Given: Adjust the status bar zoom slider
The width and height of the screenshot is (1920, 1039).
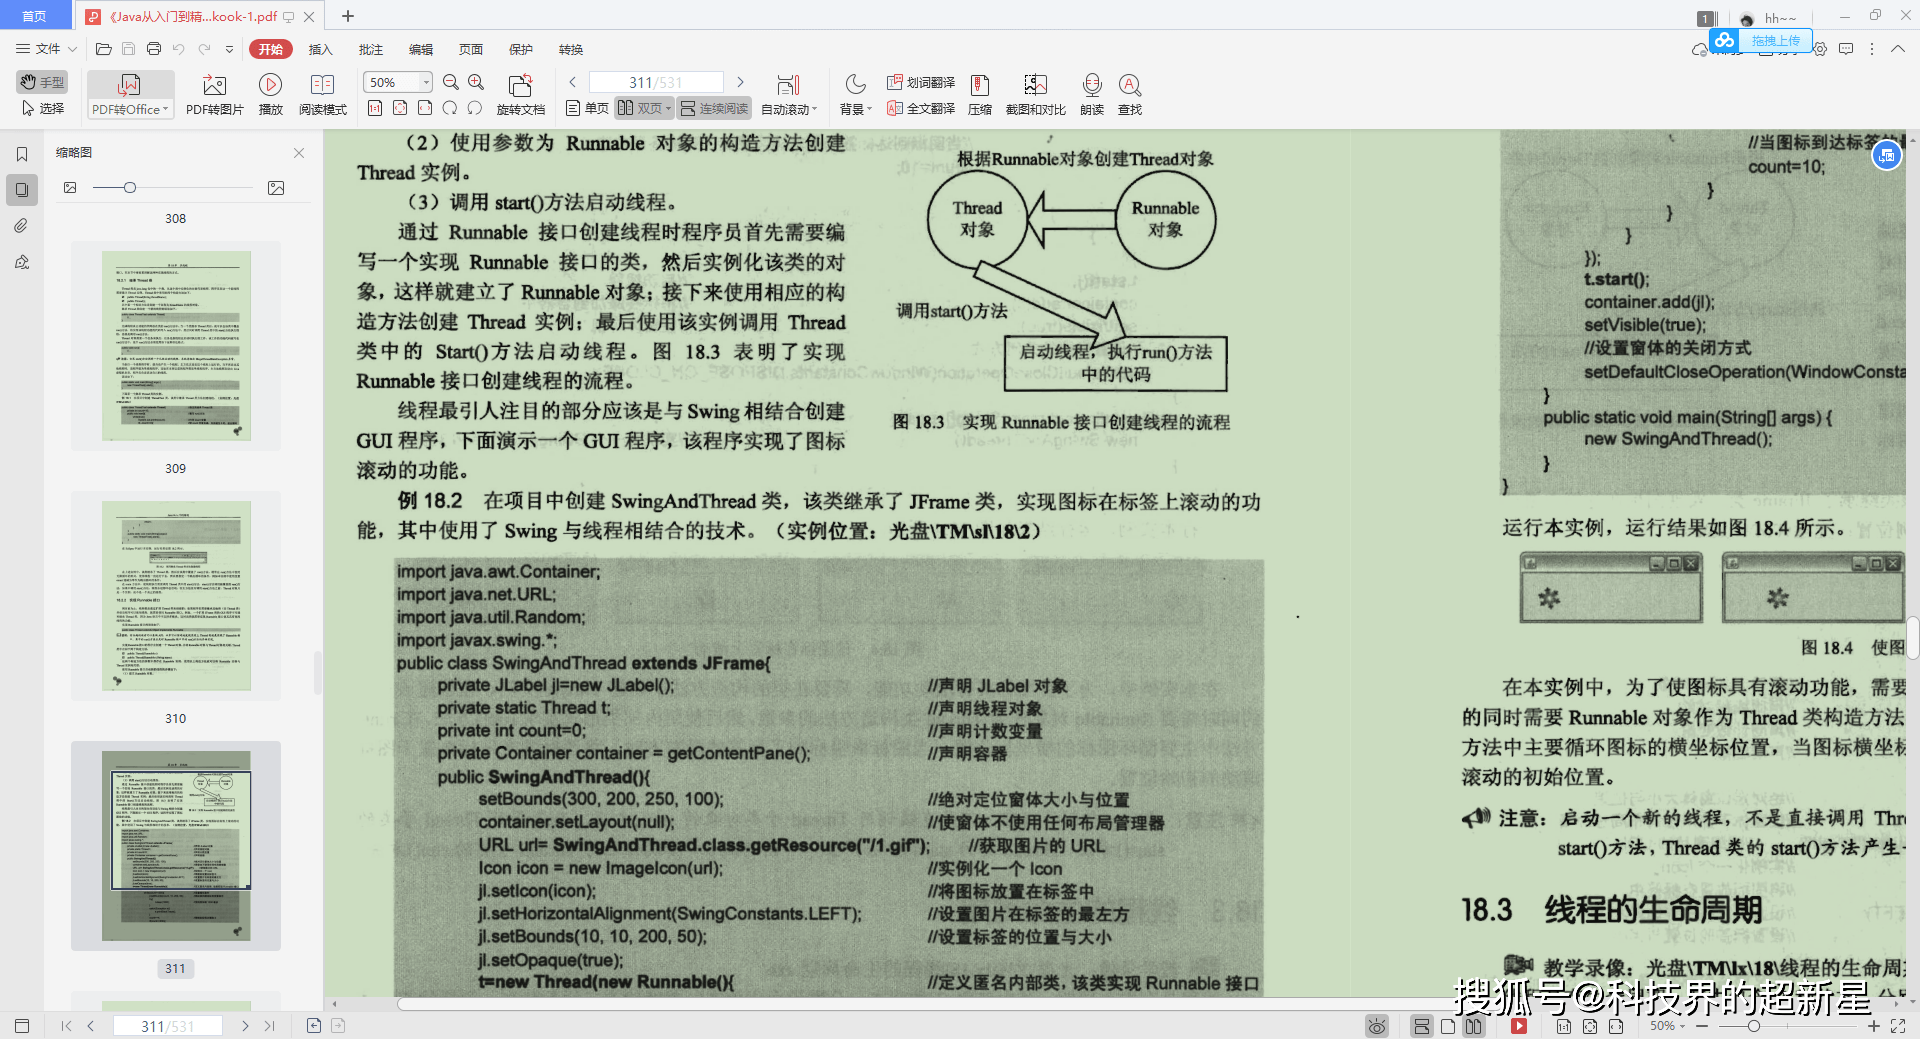Looking at the screenshot, I should coord(1753,1026).
